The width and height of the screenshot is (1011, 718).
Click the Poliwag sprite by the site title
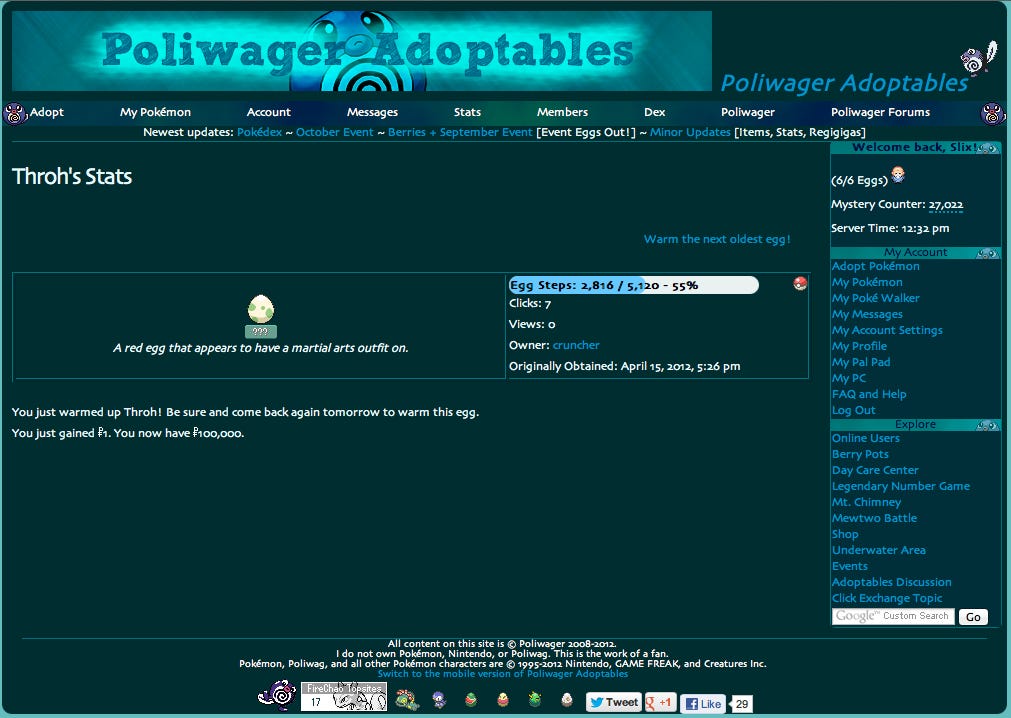pyautogui.click(x=977, y=58)
